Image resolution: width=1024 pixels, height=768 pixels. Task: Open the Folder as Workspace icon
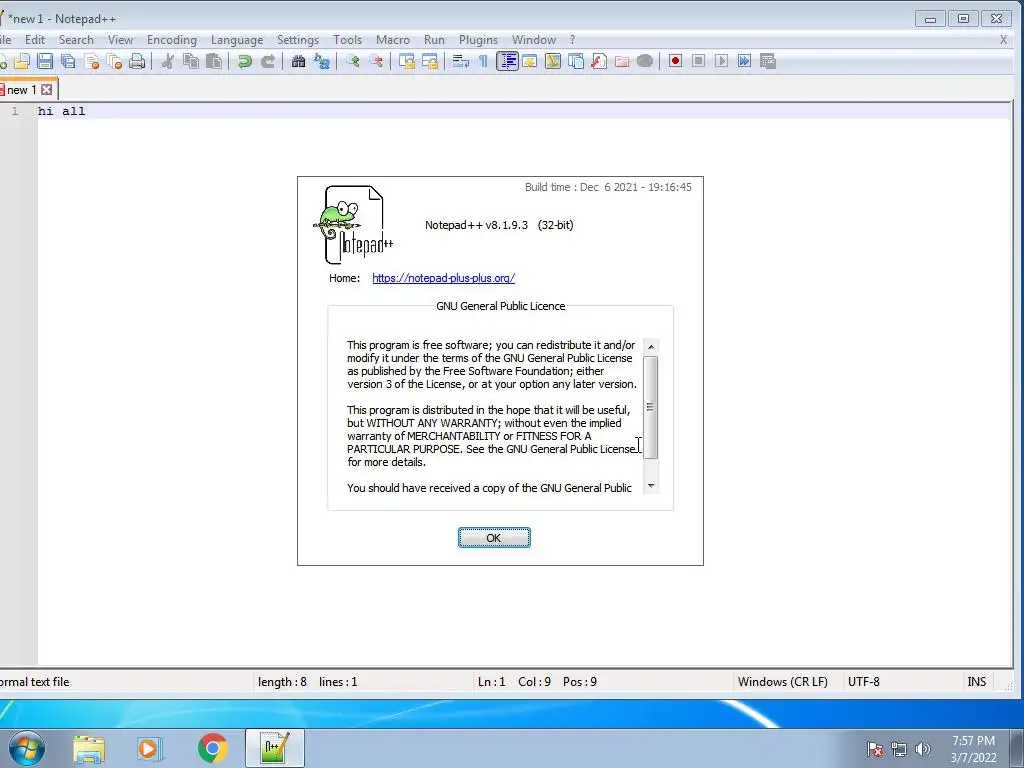tap(622, 61)
